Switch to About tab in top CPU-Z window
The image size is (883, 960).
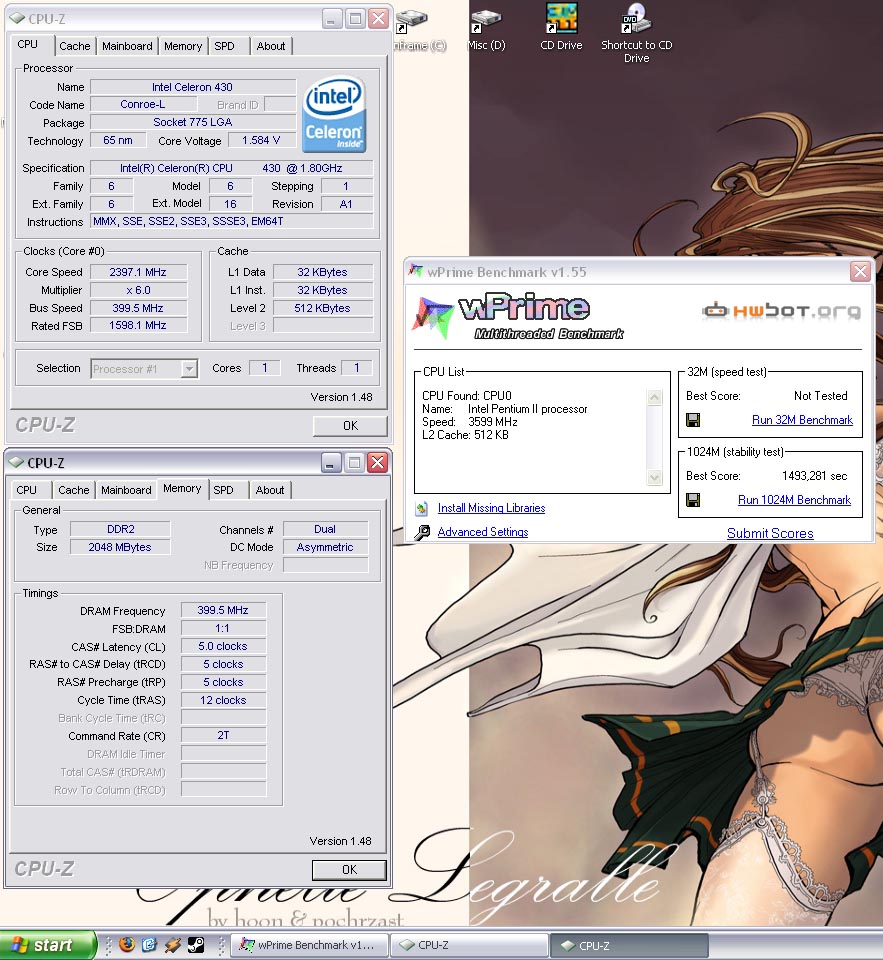coord(271,46)
